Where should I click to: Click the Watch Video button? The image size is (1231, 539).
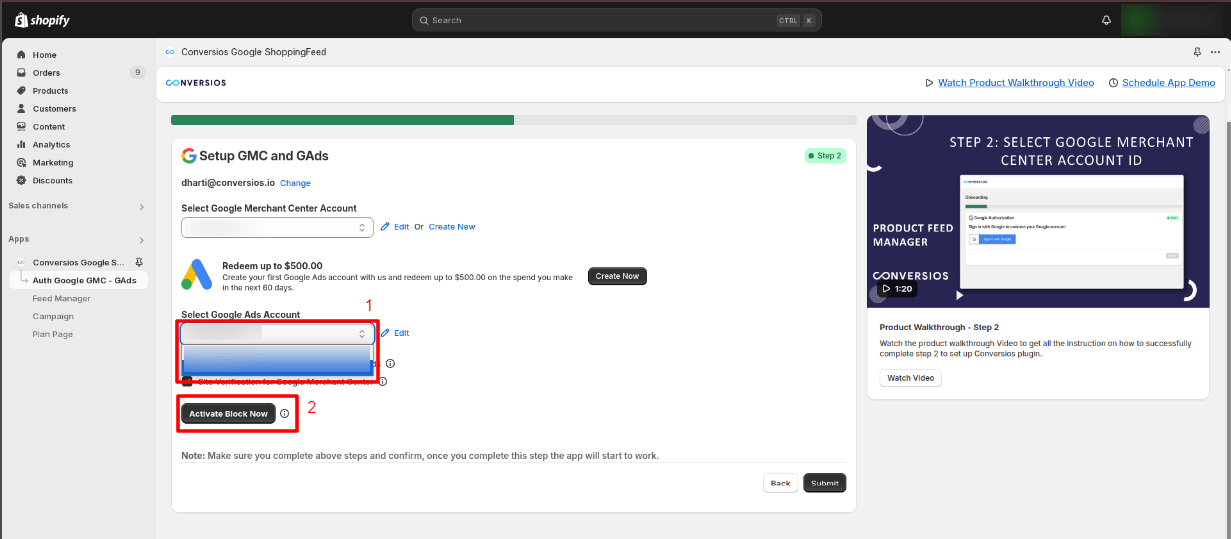coord(911,378)
